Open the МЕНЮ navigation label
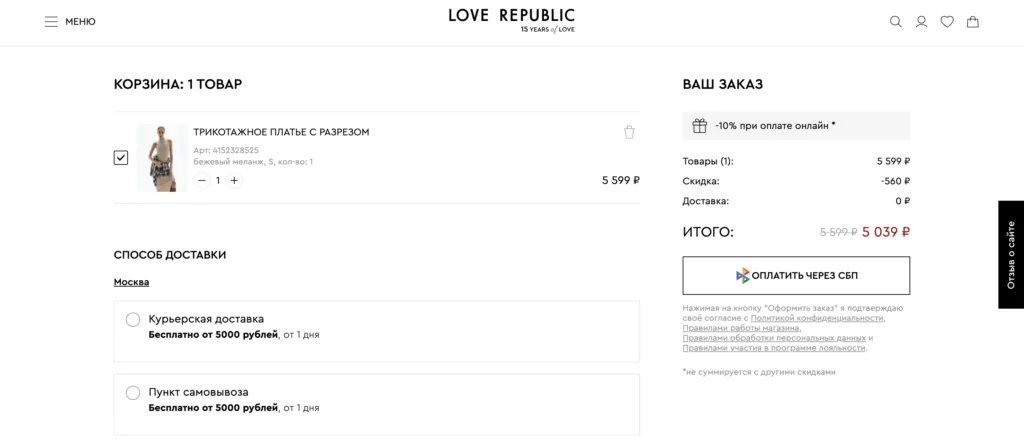Image resolution: width=1024 pixels, height=444 pixels. (x=81, y=22)
